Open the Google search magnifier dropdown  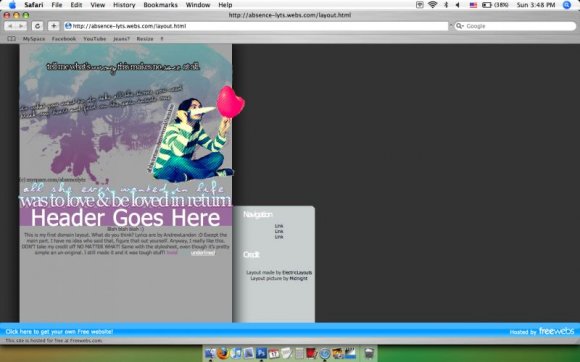tap(460, 26)
